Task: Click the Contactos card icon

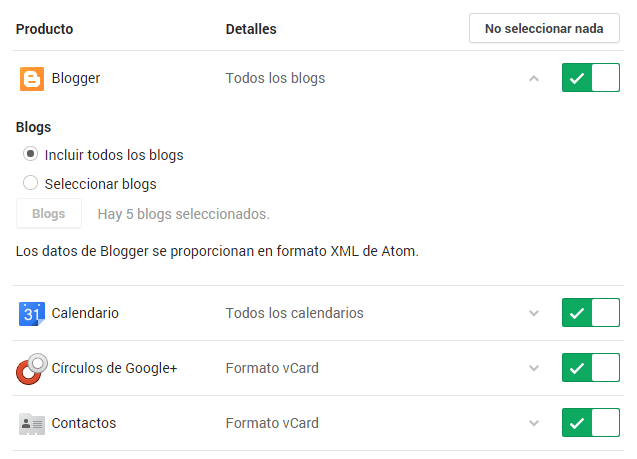Action: [32, 423]
